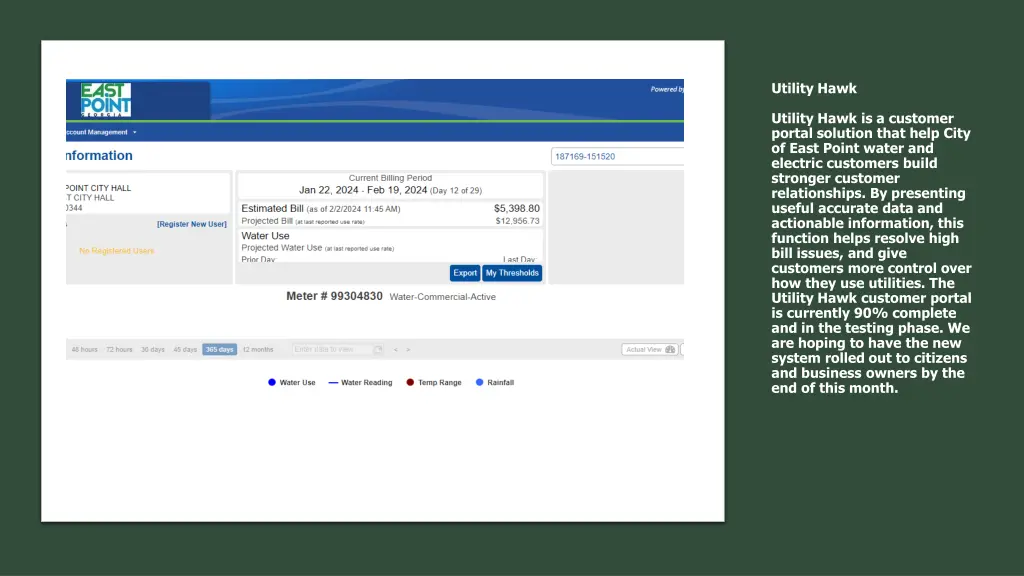This screenshot has width=1024, height=576.
Task: Show the 12 months range
Action: [258, 349]
